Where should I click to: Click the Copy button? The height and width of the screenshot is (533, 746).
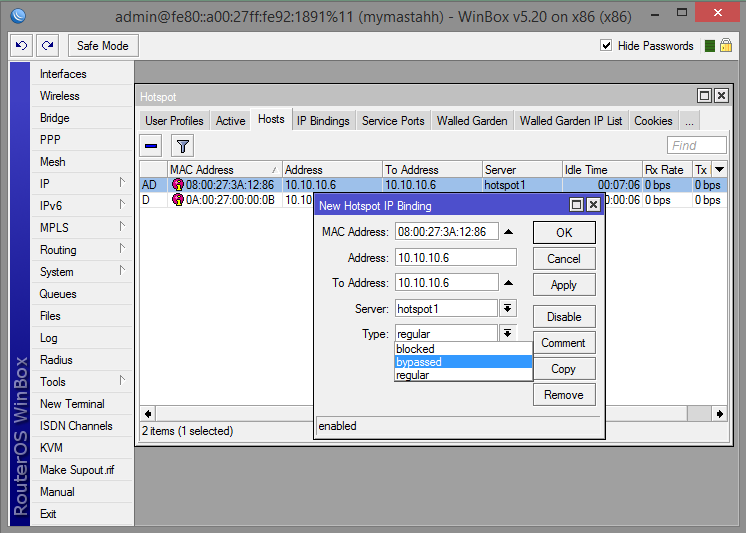tap(564, 369)
